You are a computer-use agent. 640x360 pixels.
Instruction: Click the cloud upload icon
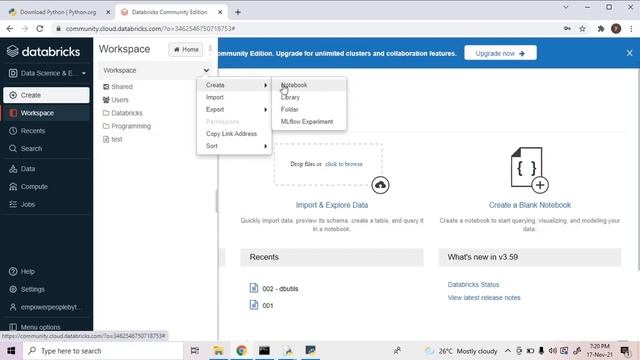(380, 185)
